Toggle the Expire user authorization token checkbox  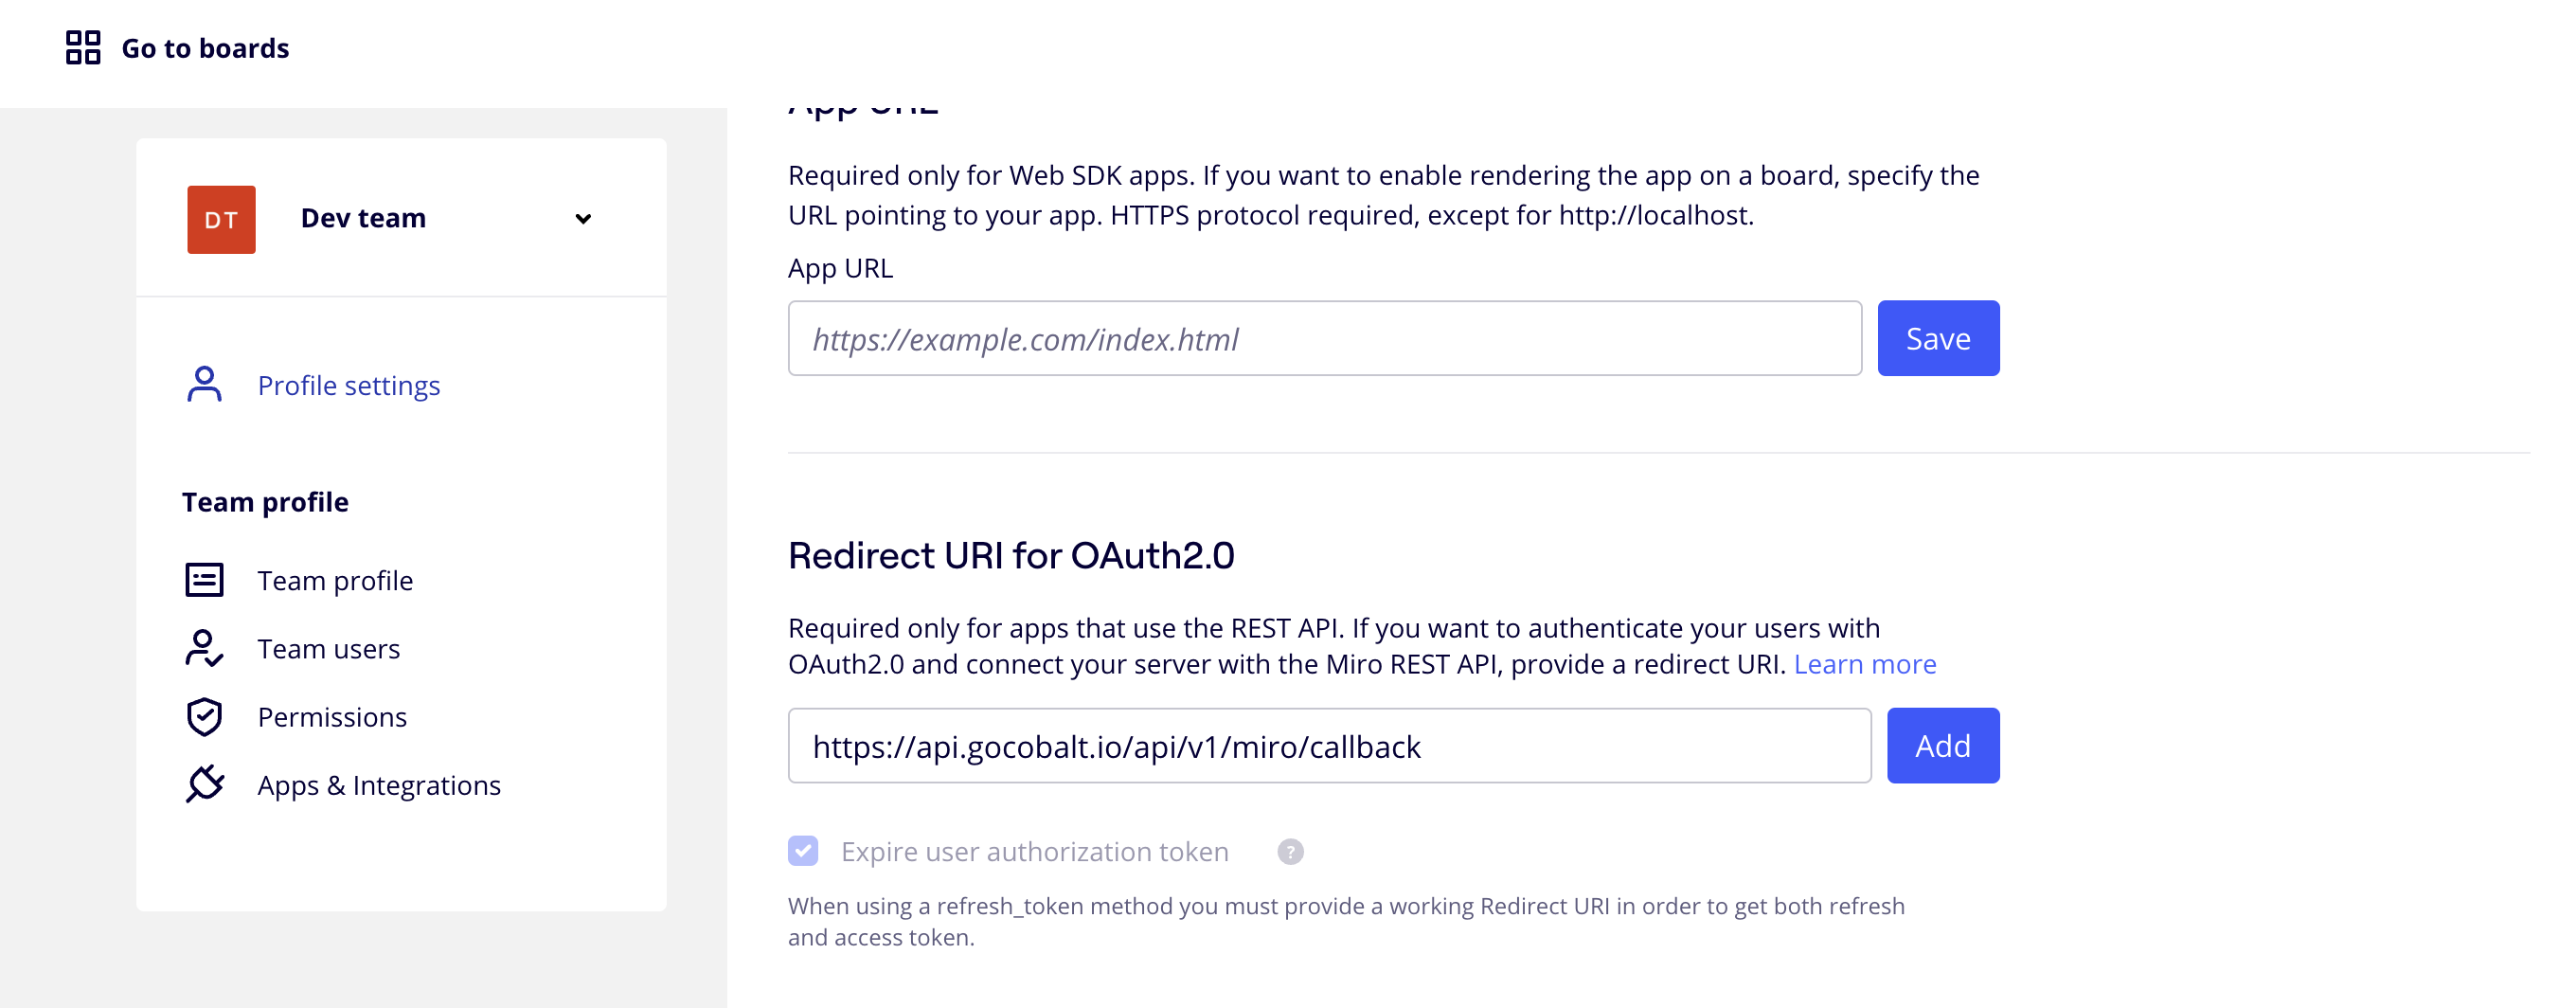coord(802,851)
